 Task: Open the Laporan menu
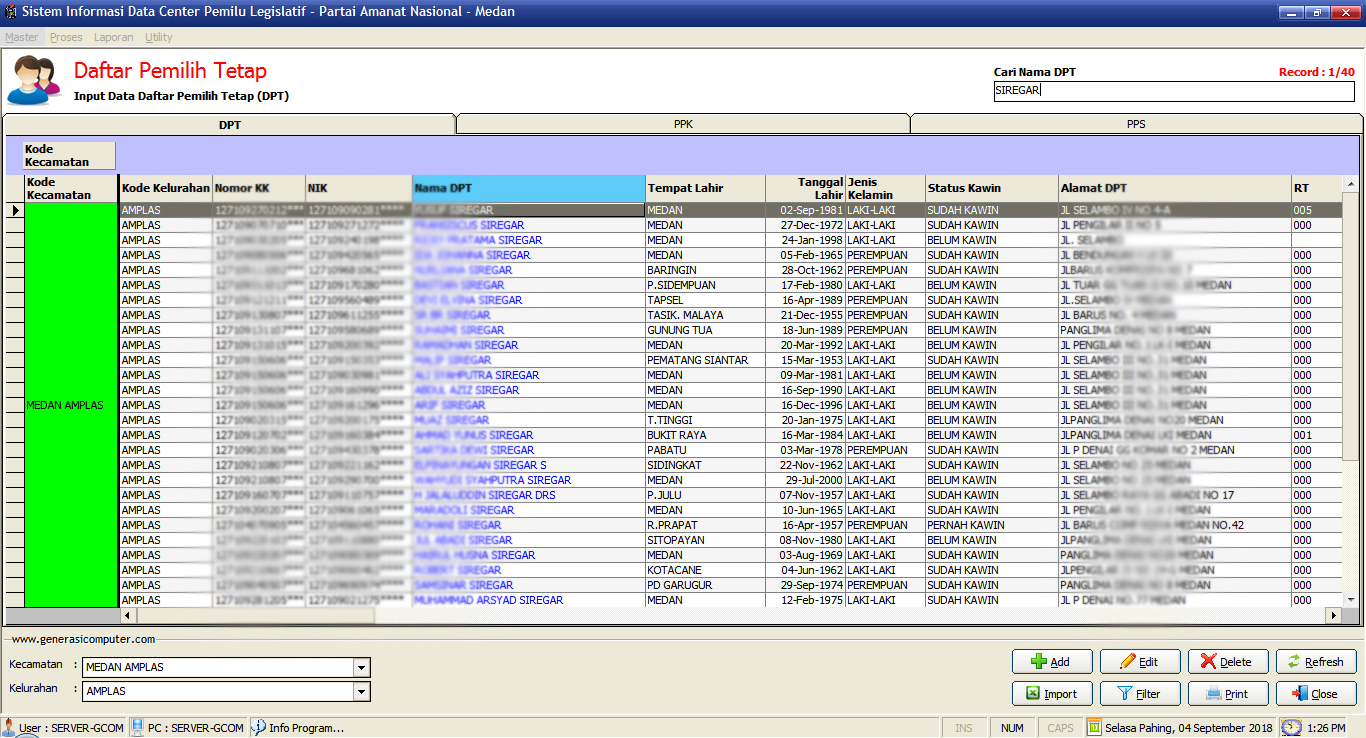point(113,37)
